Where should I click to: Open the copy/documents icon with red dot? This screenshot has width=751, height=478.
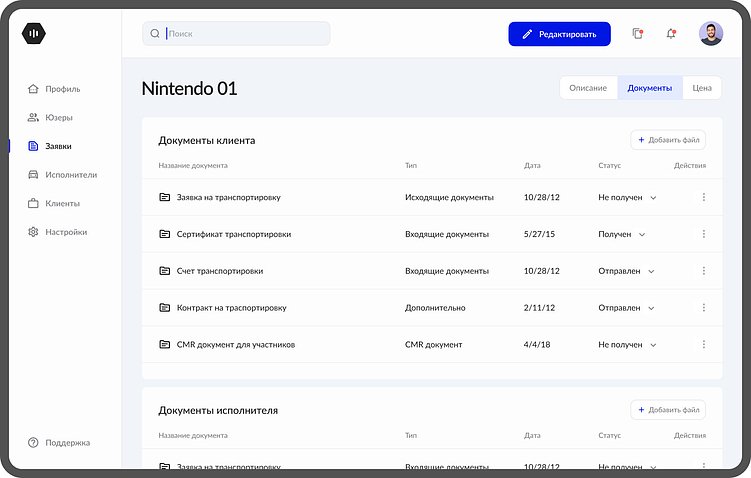pyautogui.click(x=637, y=34)
